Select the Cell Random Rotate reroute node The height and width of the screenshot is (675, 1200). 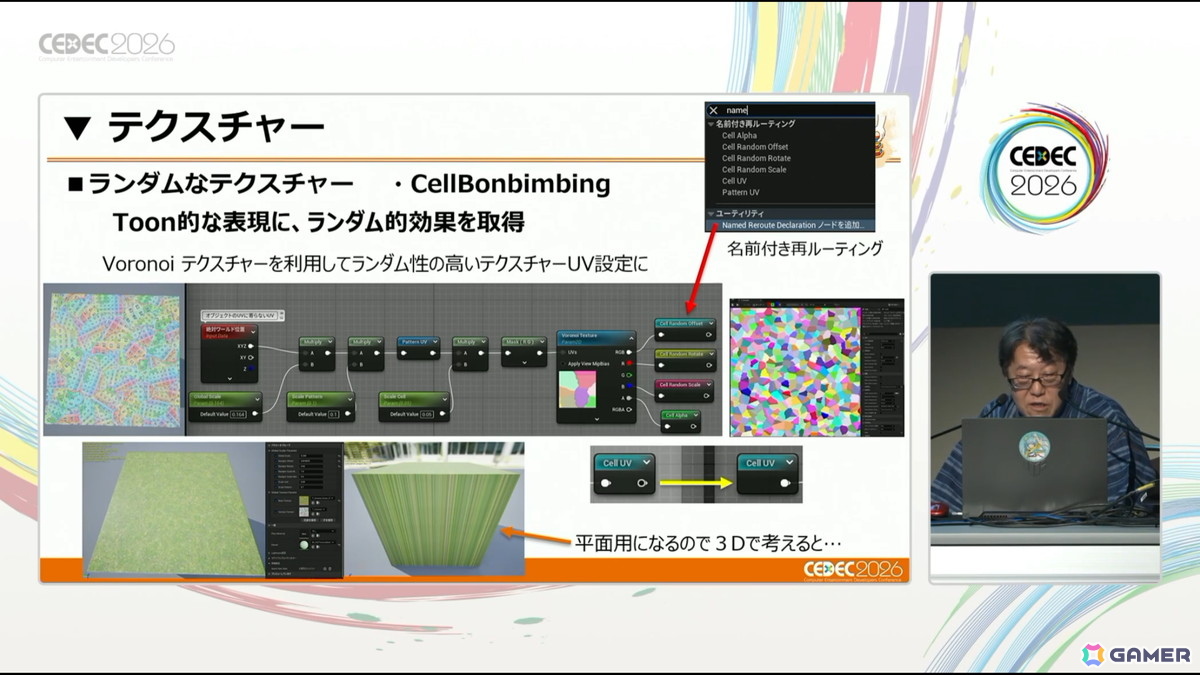[x=686, y=360]
